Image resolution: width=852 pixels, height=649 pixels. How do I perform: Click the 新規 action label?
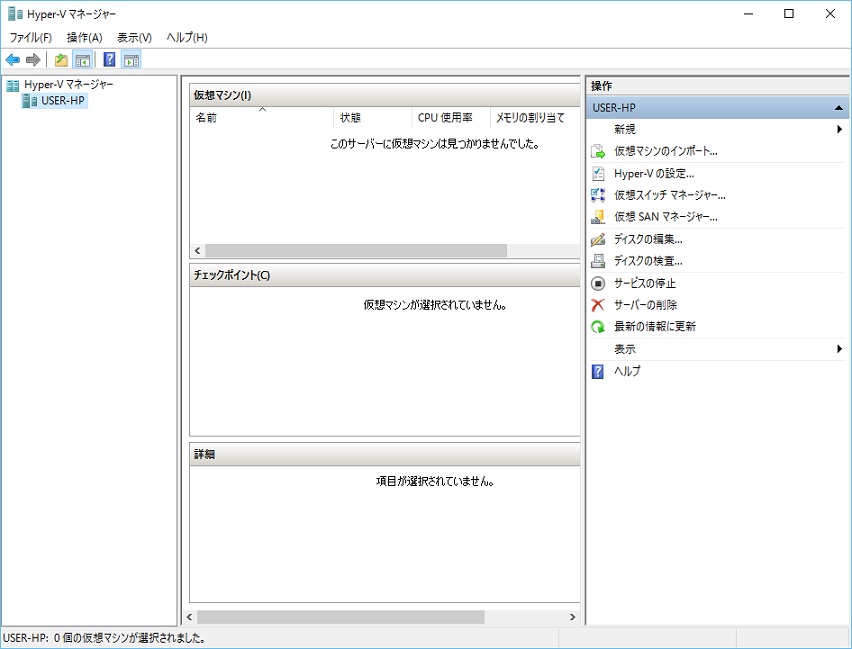(x=625, y=129)
